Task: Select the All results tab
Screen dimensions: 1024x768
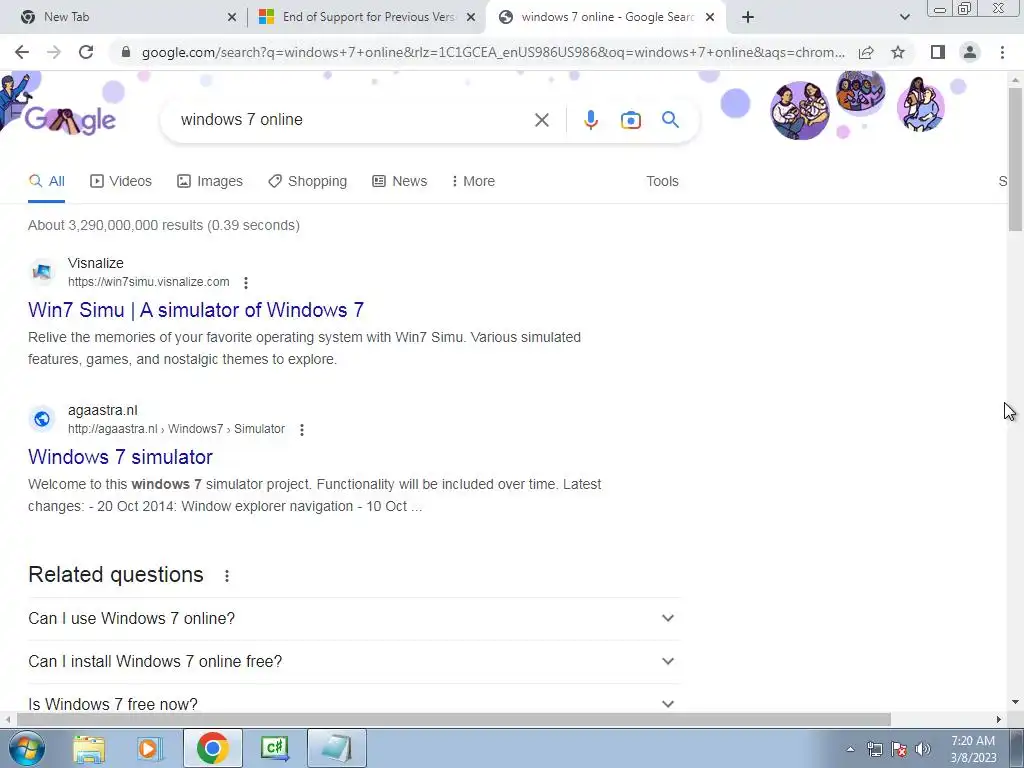Action: 46,181
